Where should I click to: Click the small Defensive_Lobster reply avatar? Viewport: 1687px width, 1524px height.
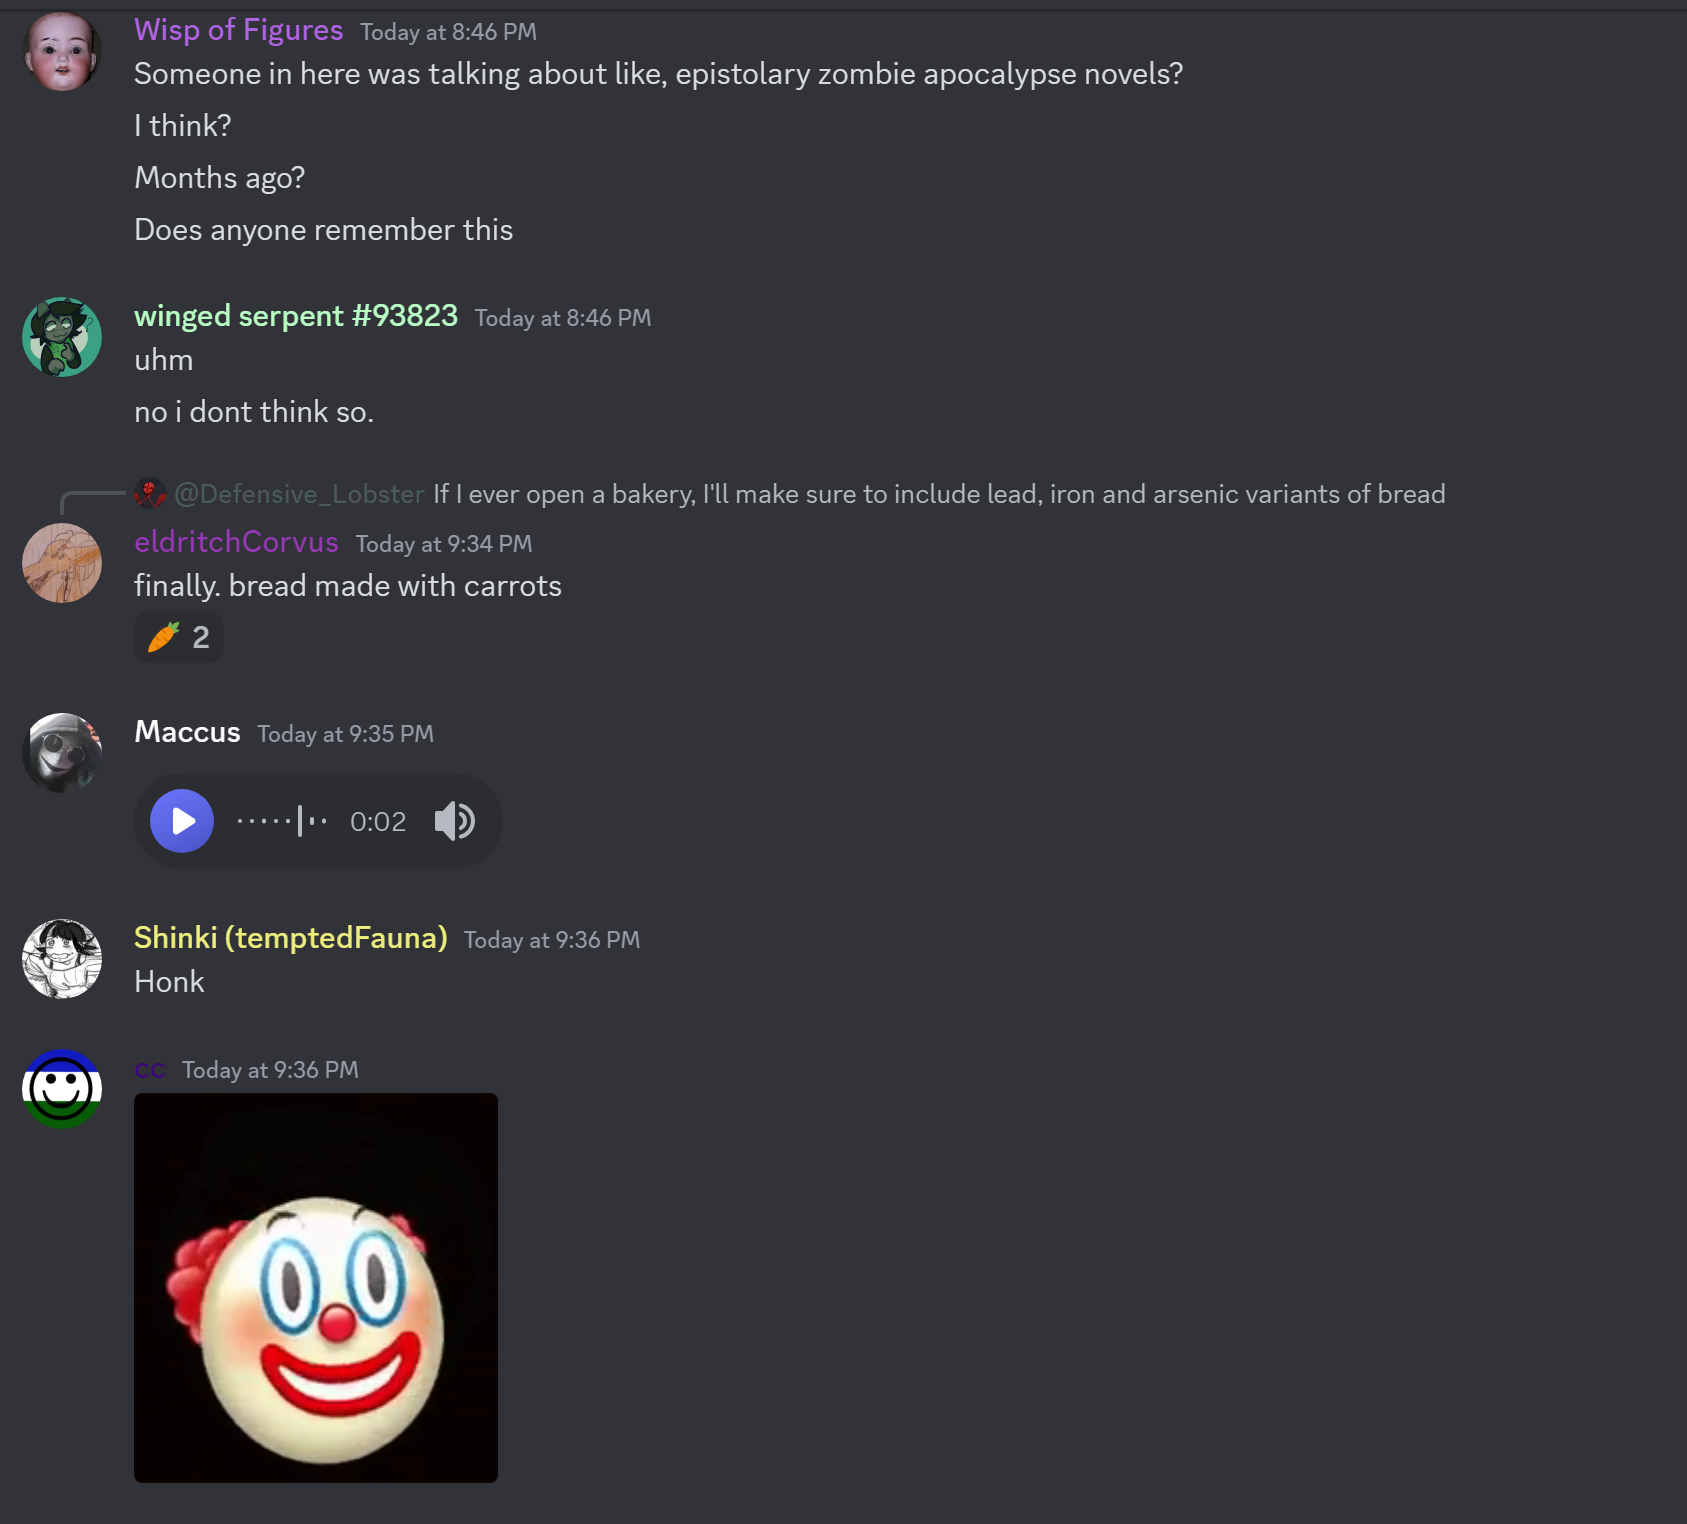point(150,493)
